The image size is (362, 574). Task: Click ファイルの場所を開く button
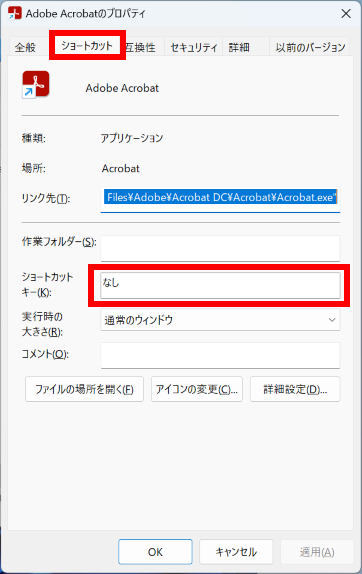[x=85, y=389]
